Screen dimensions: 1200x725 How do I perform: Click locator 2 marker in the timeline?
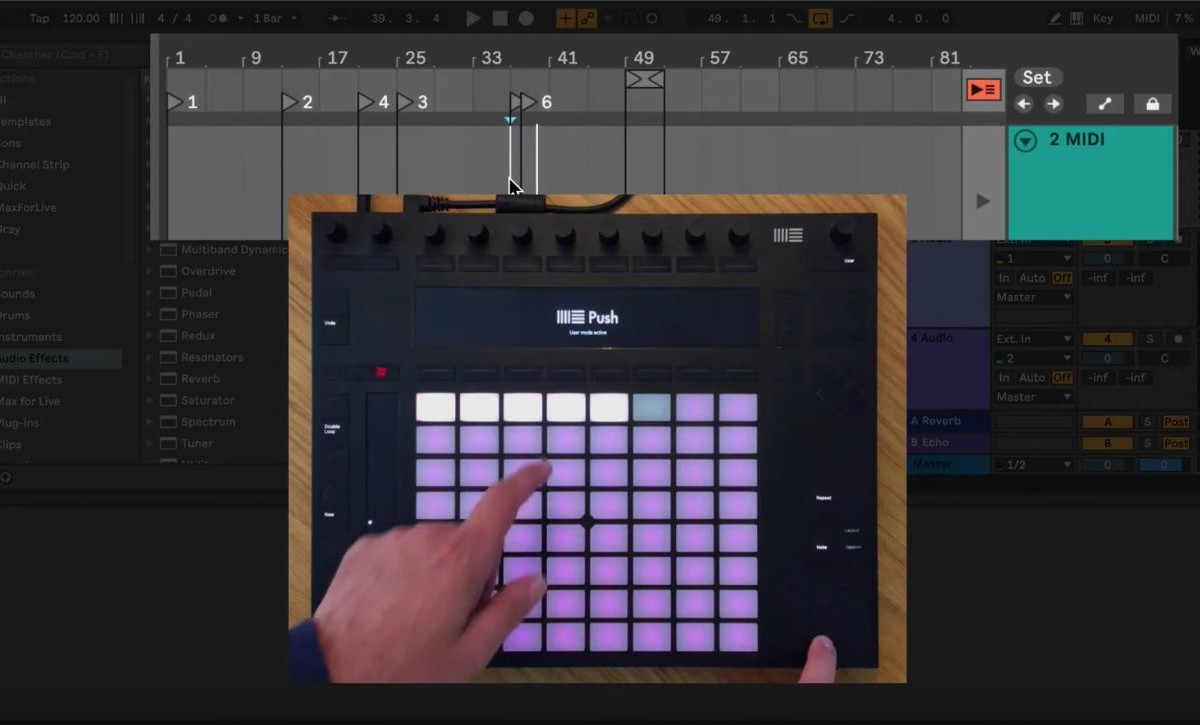coord(290,102)
